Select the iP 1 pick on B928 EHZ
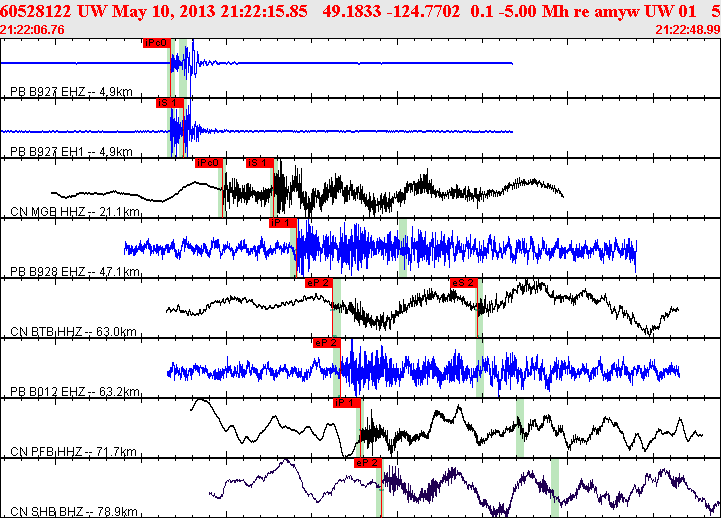This screenshot has height=518, width=721. coord(283,223)
